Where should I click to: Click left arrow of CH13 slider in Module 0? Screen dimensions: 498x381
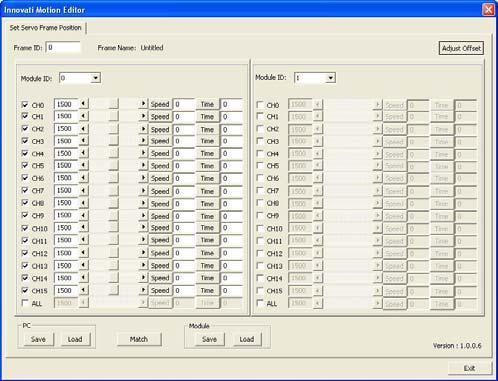pyautogui.click(x=83, y=265)
